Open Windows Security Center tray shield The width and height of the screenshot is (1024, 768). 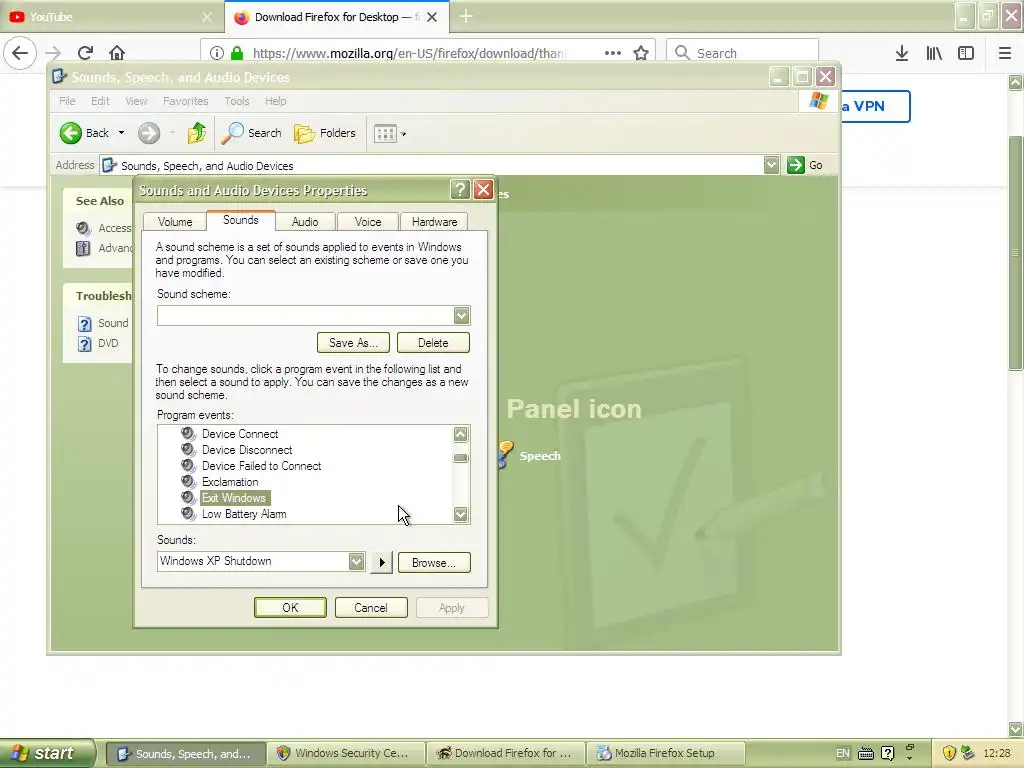949,753
